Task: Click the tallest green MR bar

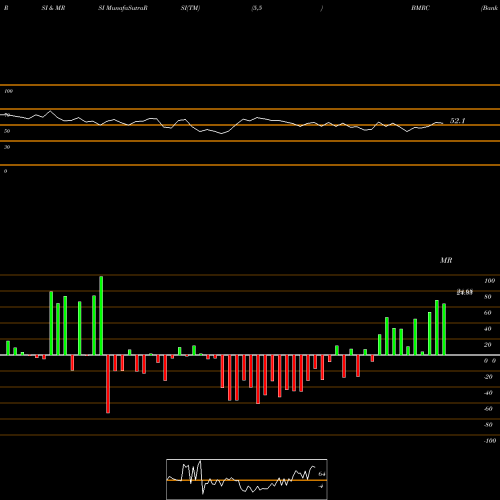Action: pyautogui.click(x=101, y=315)
